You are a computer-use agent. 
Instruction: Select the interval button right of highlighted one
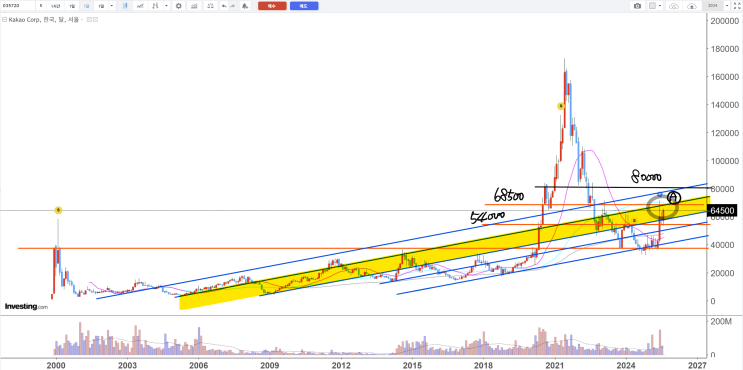tap(101, 6)
